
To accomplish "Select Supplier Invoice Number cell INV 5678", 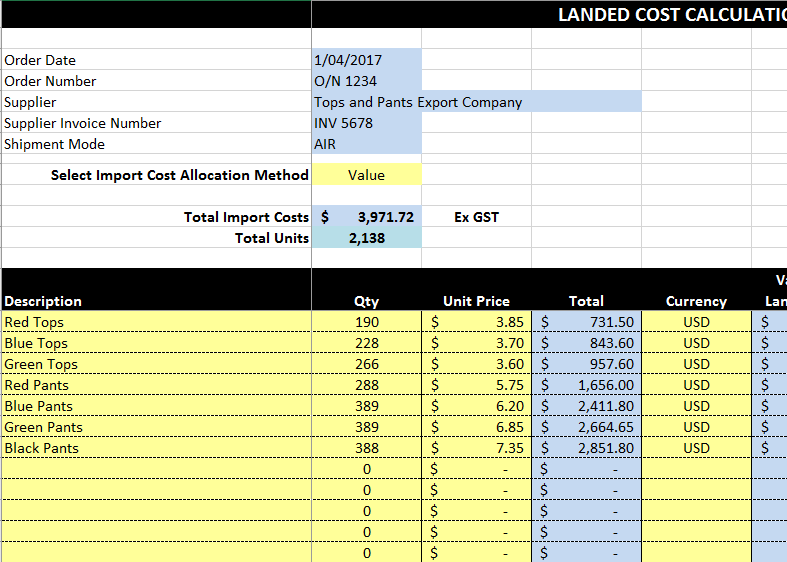I will [x=366, y=123].
